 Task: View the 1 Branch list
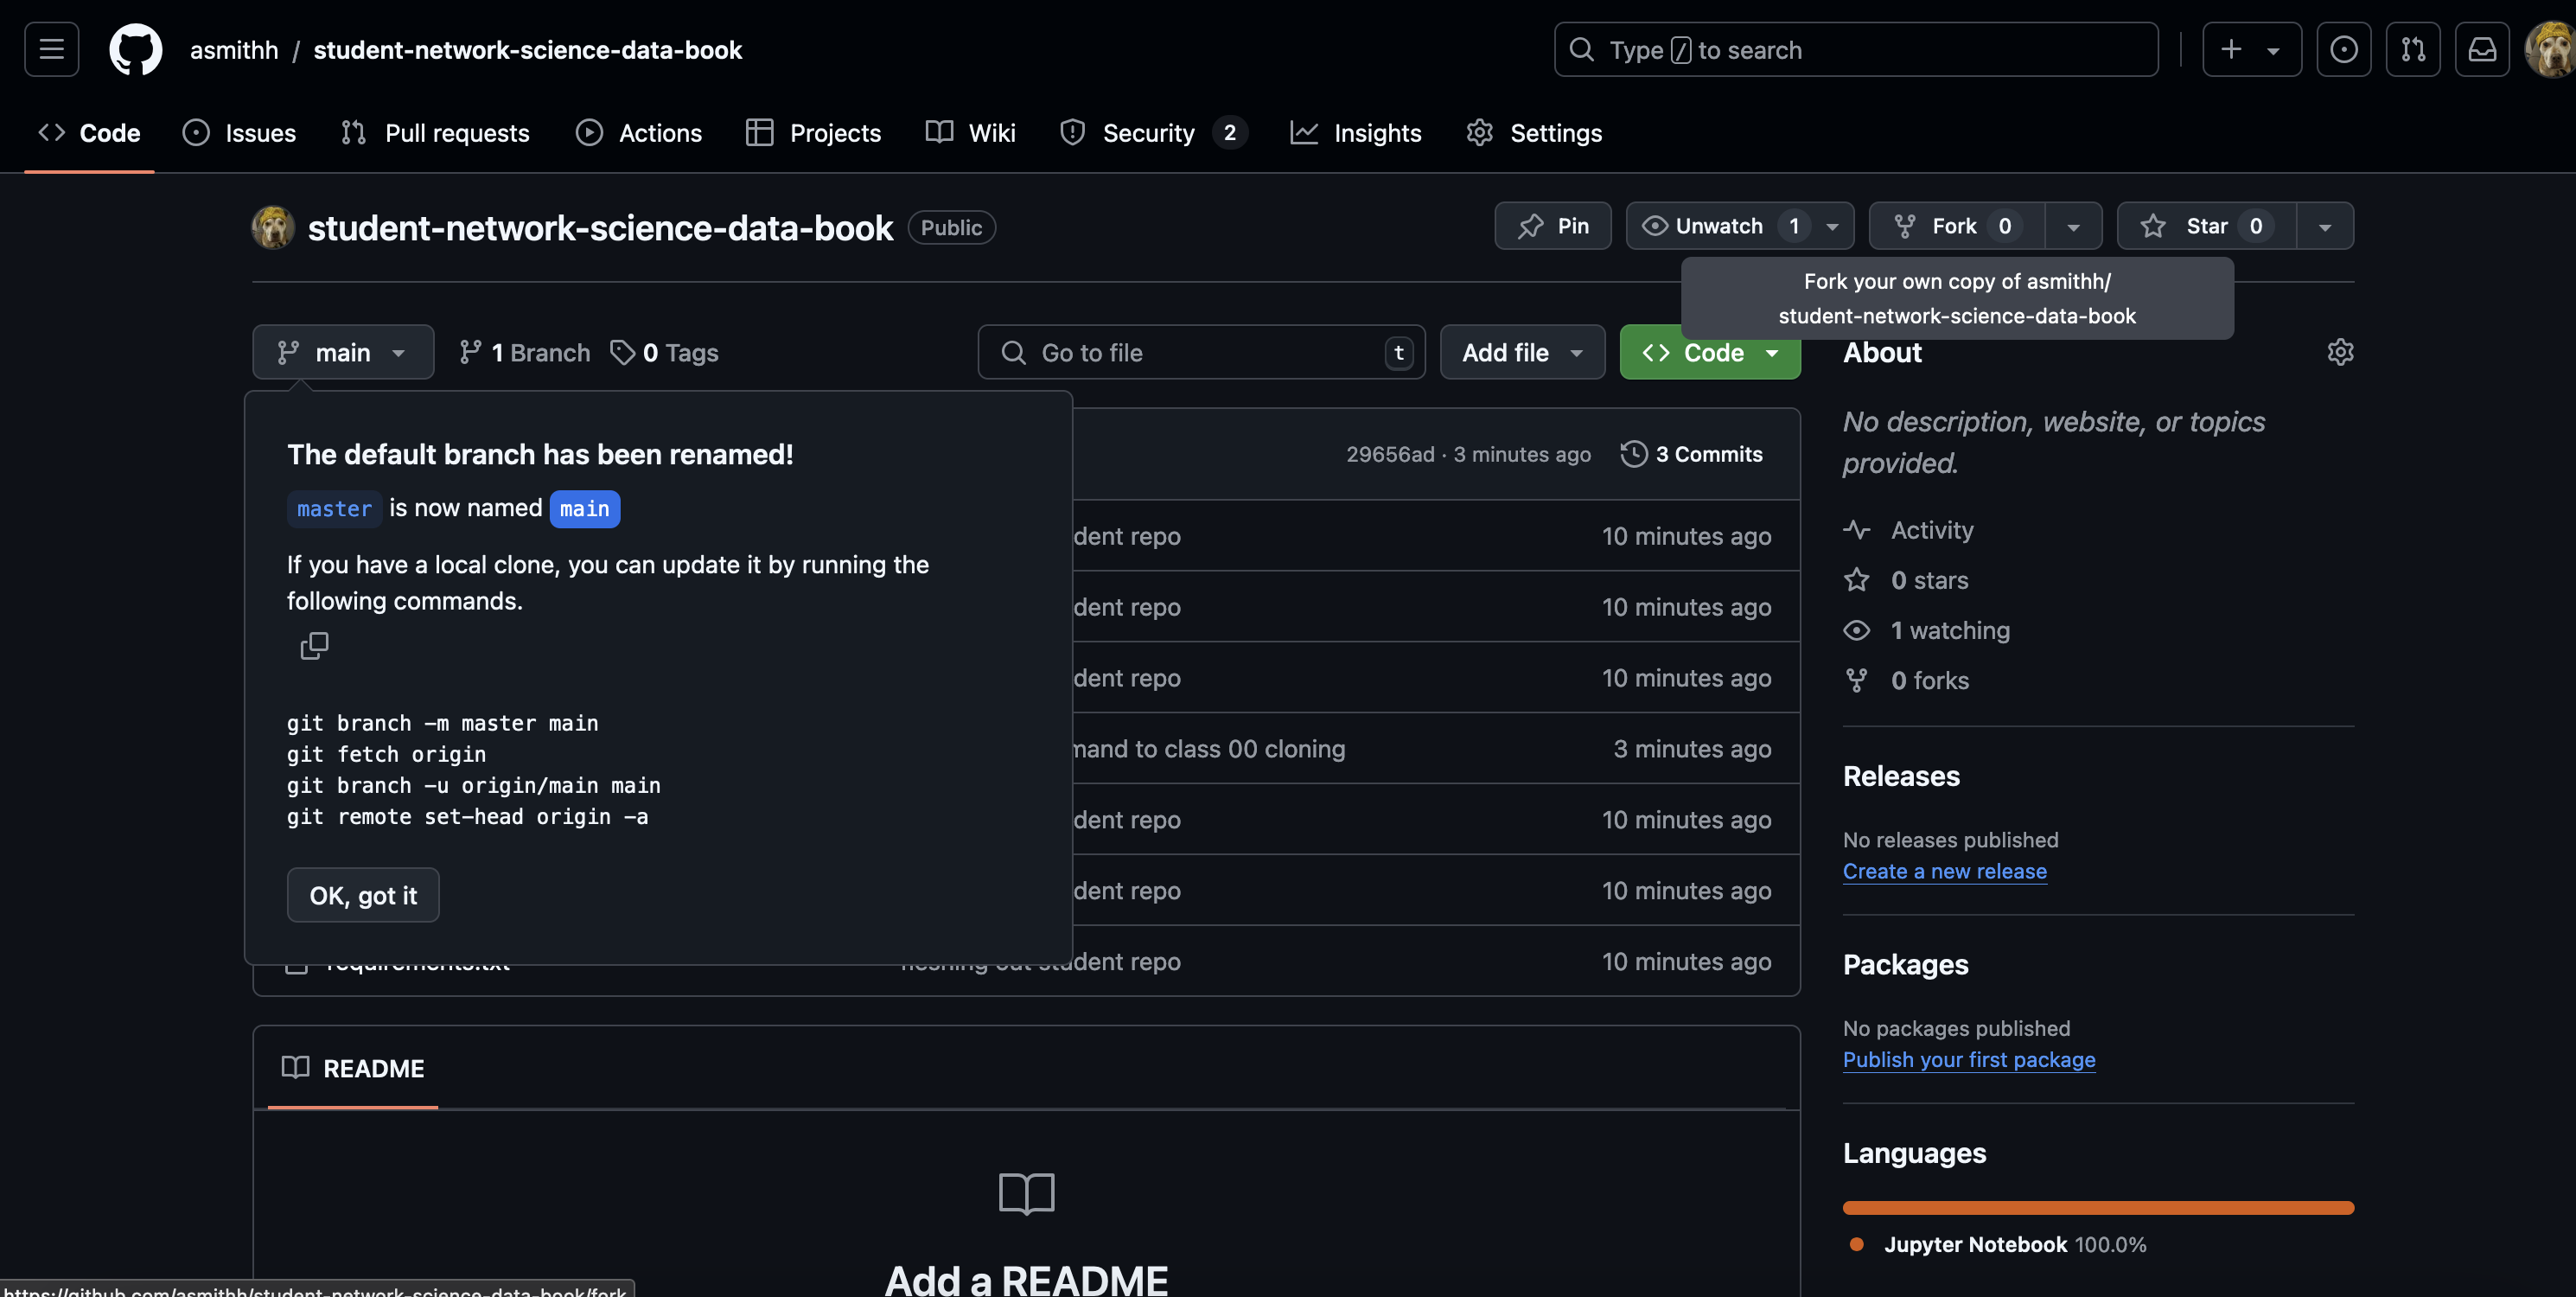click(525, 352)
